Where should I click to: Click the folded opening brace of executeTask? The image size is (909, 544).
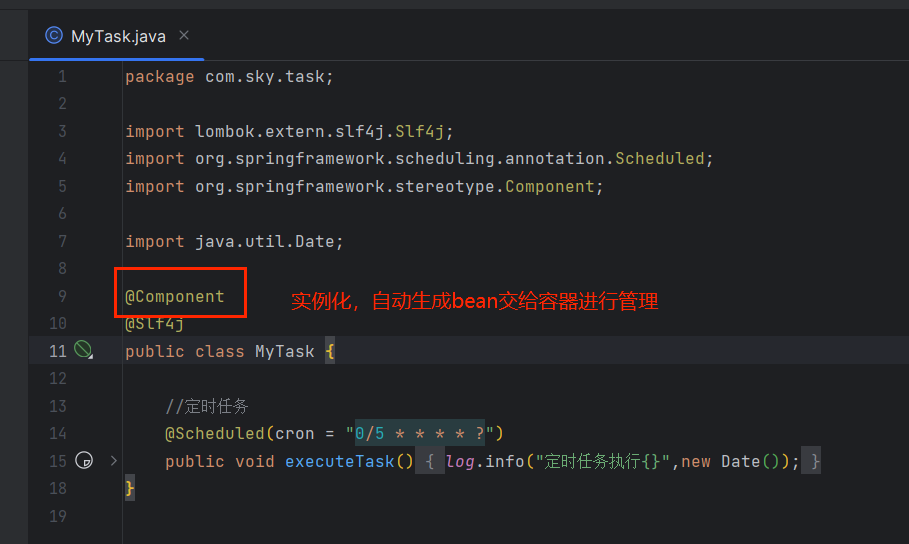(x=430, y=462)
